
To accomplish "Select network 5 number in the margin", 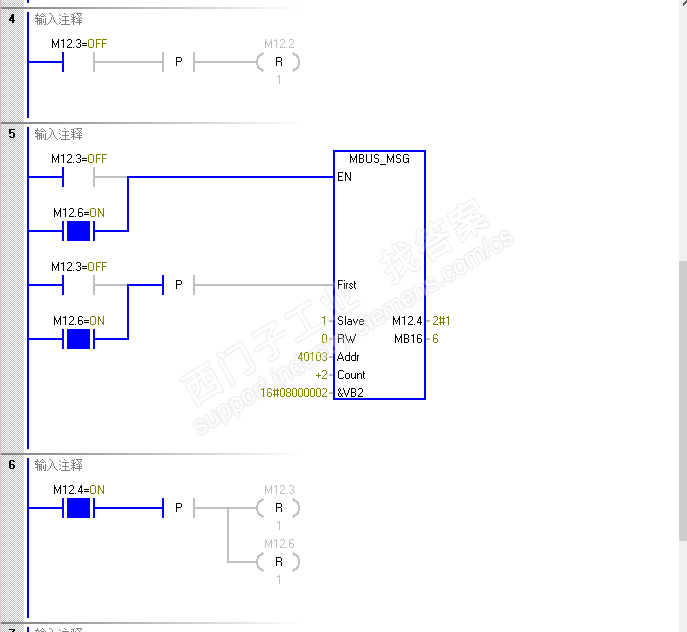I will point(12,134).
